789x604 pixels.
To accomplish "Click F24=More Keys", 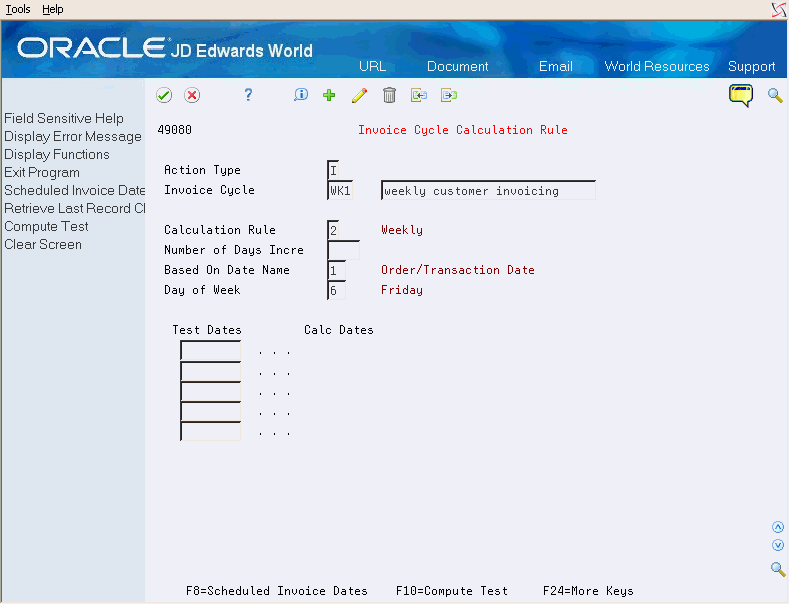I will (588, 591).
